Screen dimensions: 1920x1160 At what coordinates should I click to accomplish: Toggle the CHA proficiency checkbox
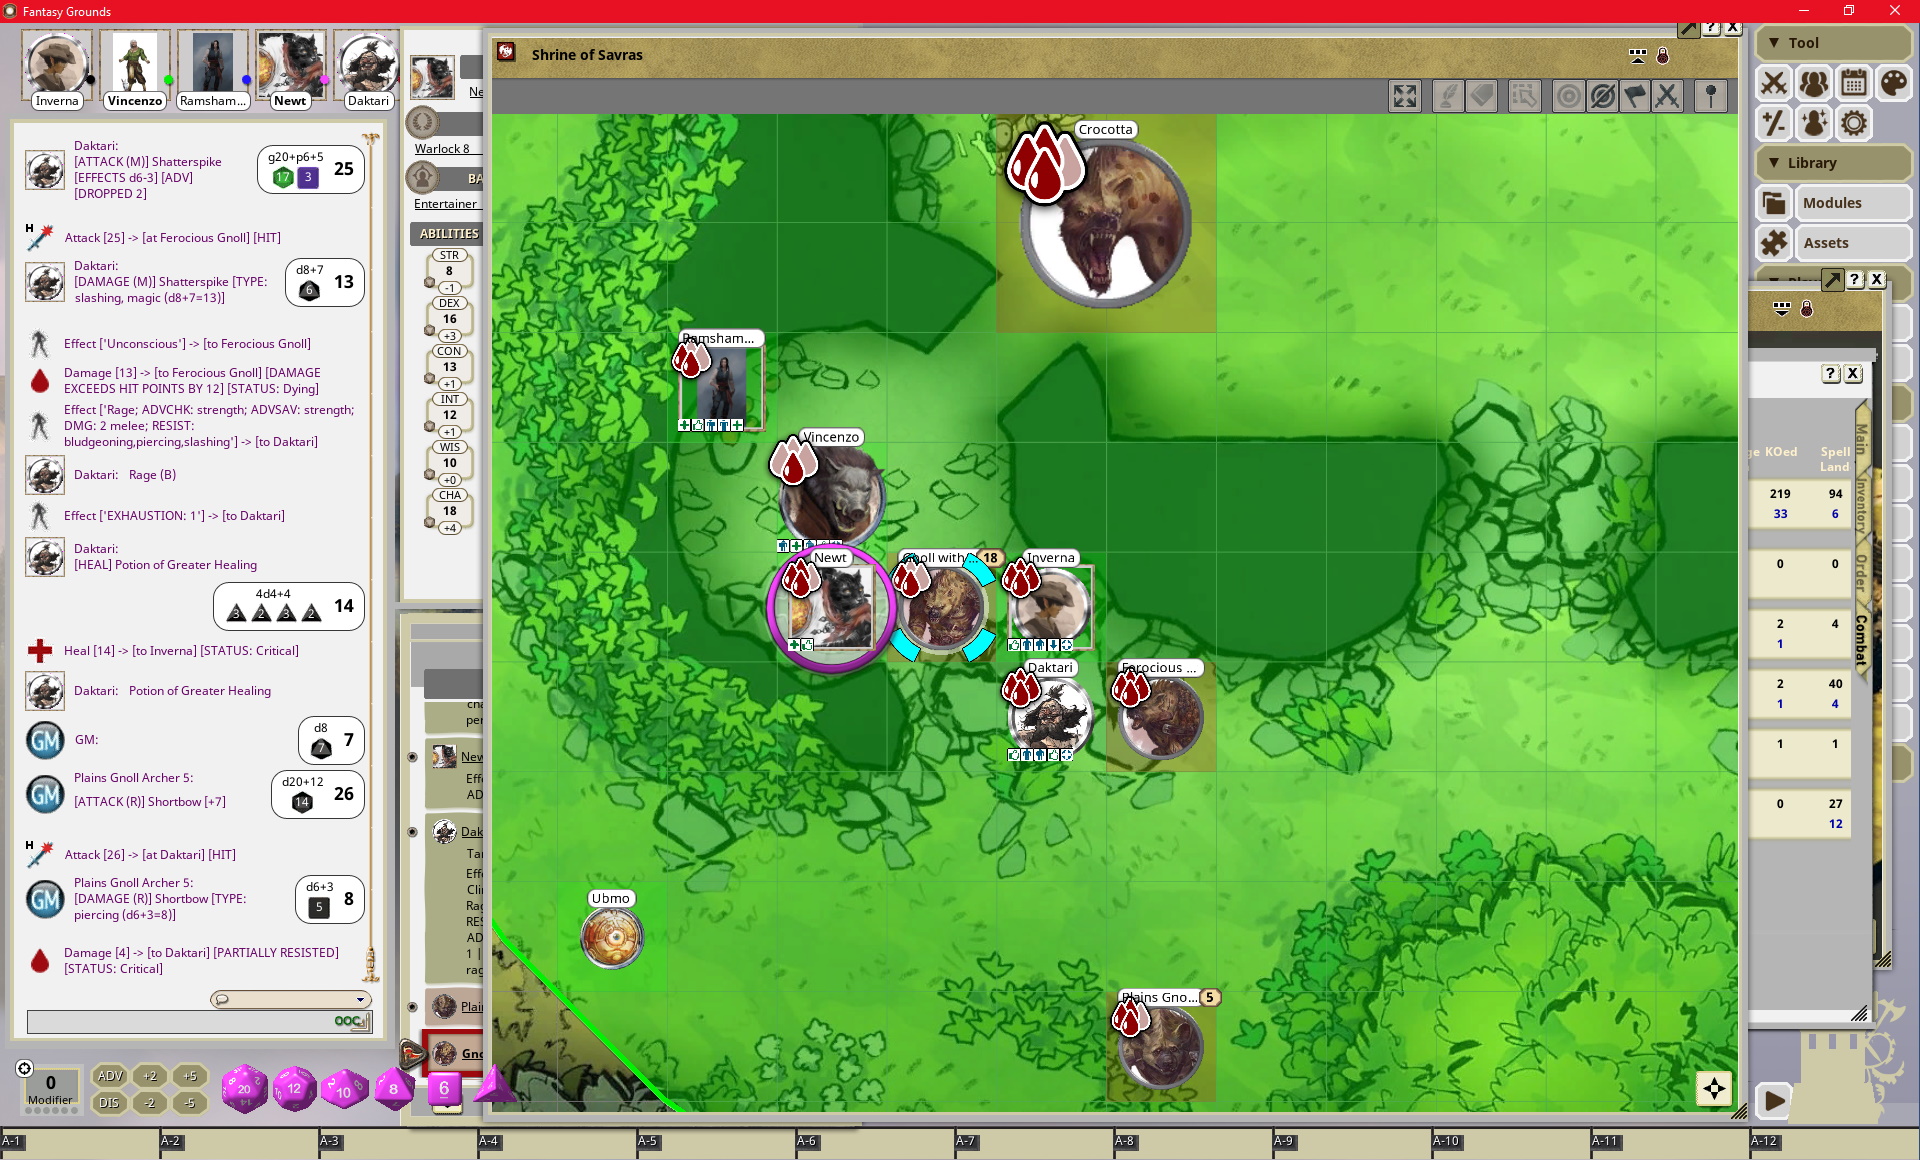(430, 522)
